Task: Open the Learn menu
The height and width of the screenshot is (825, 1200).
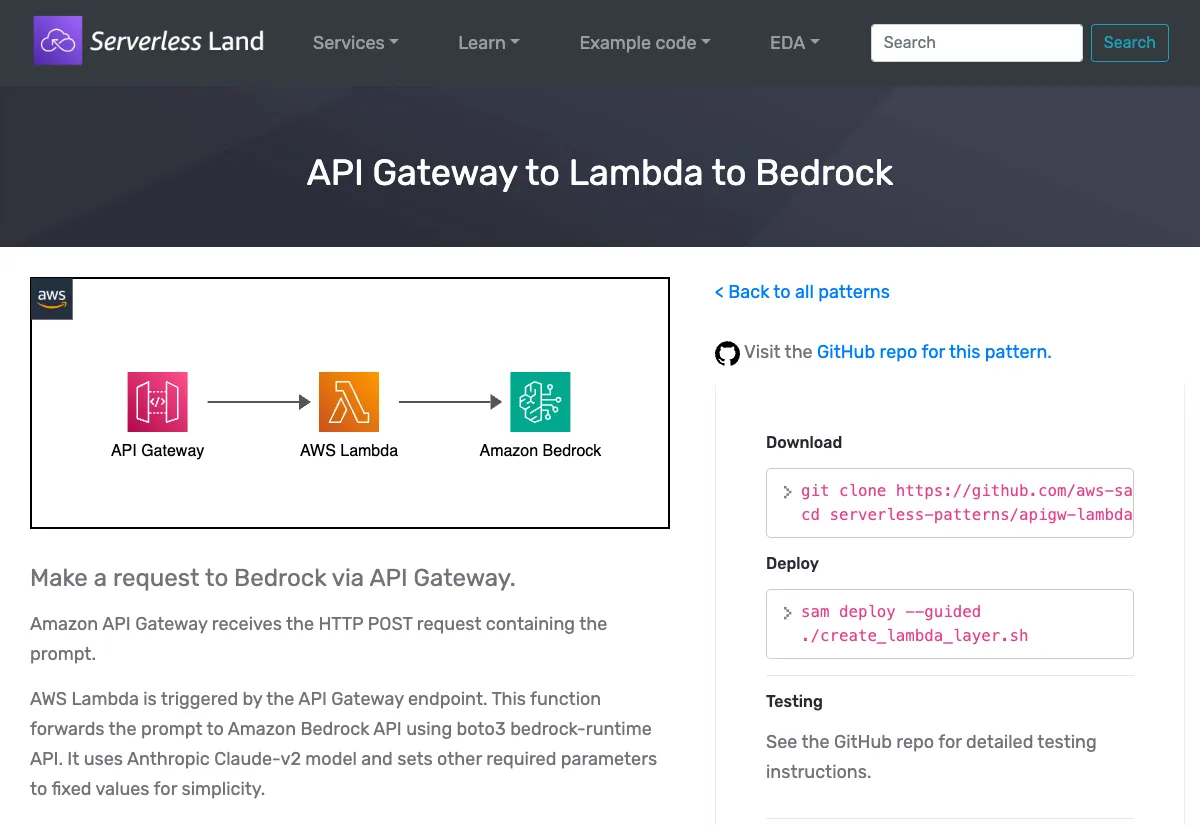Action: click(x=488, y=42)
